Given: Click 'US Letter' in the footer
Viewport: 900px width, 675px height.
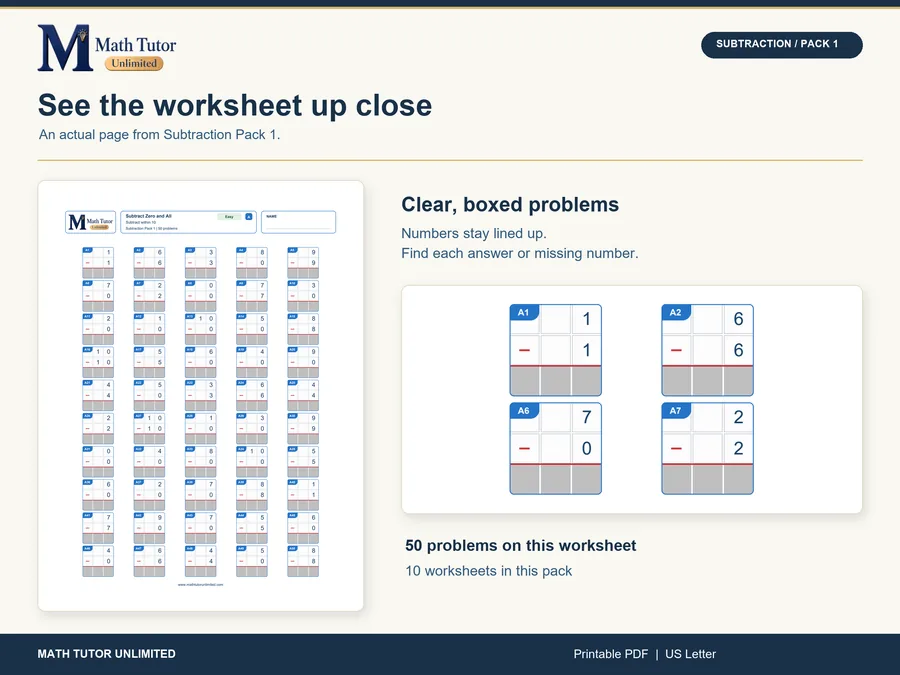Looking at the screenshot, I should coord(690,654).
